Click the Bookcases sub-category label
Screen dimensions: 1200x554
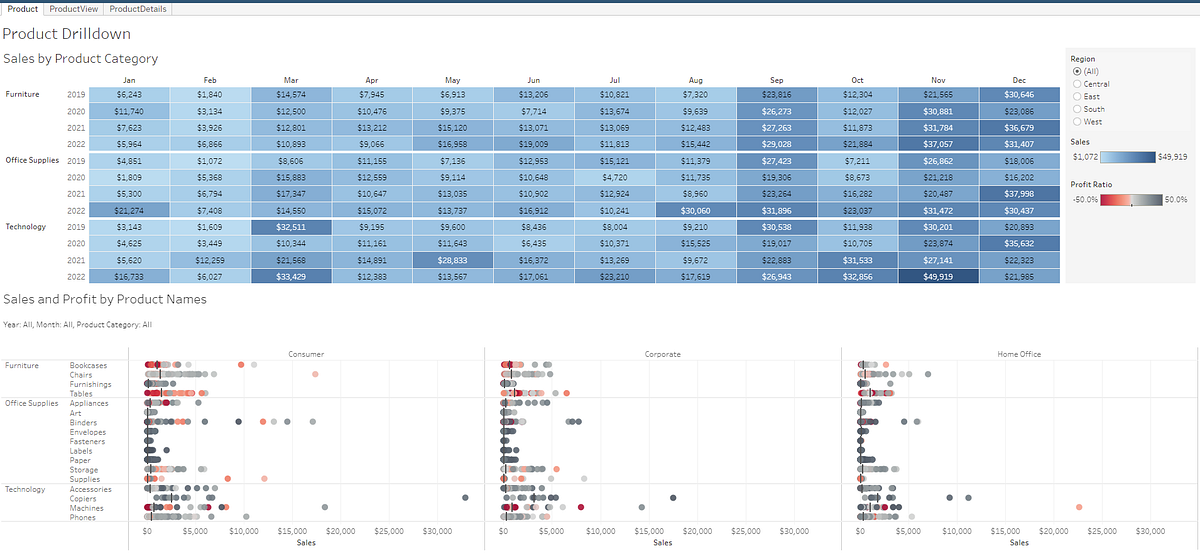click(x=88, y=366)
